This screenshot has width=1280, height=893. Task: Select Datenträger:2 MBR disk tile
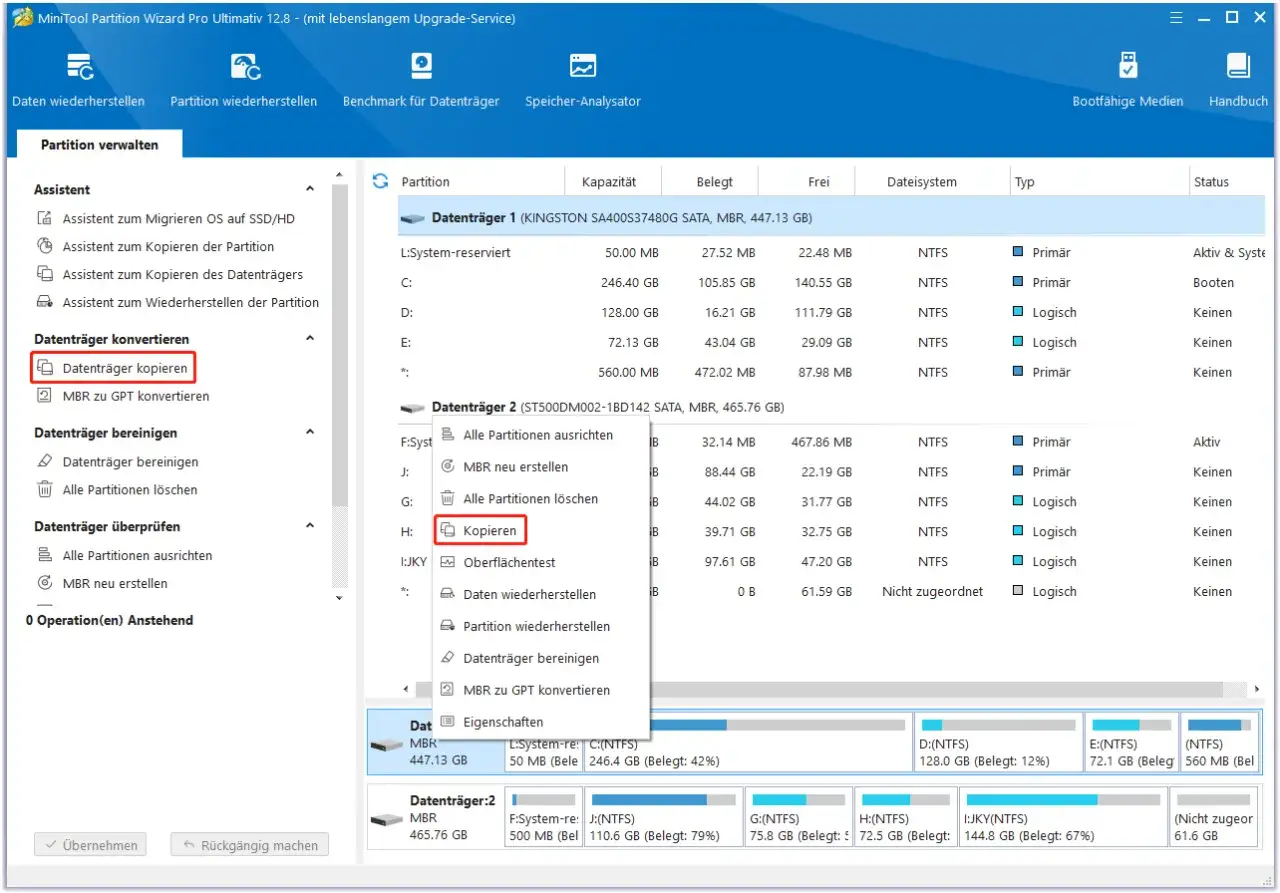pyautogui.click(x=436, y=816)
